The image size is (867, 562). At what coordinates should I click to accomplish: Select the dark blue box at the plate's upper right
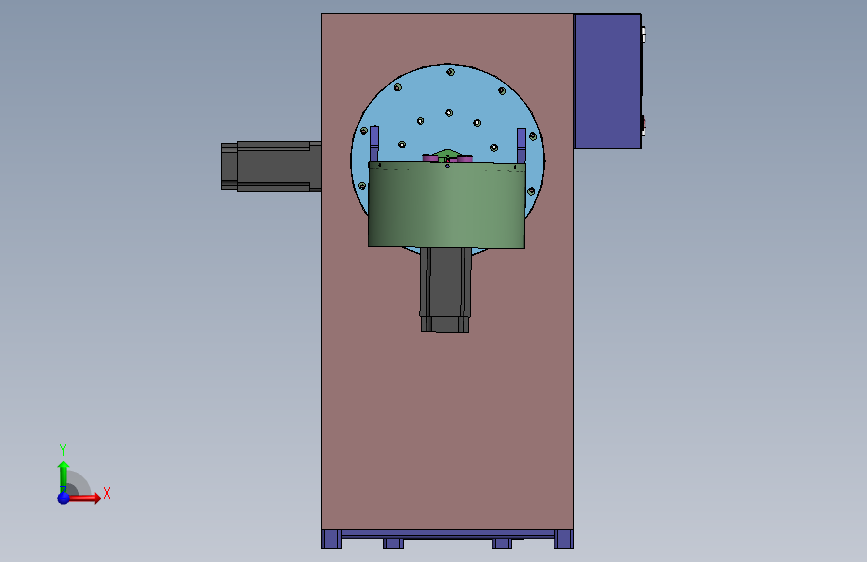pos(608,81)
